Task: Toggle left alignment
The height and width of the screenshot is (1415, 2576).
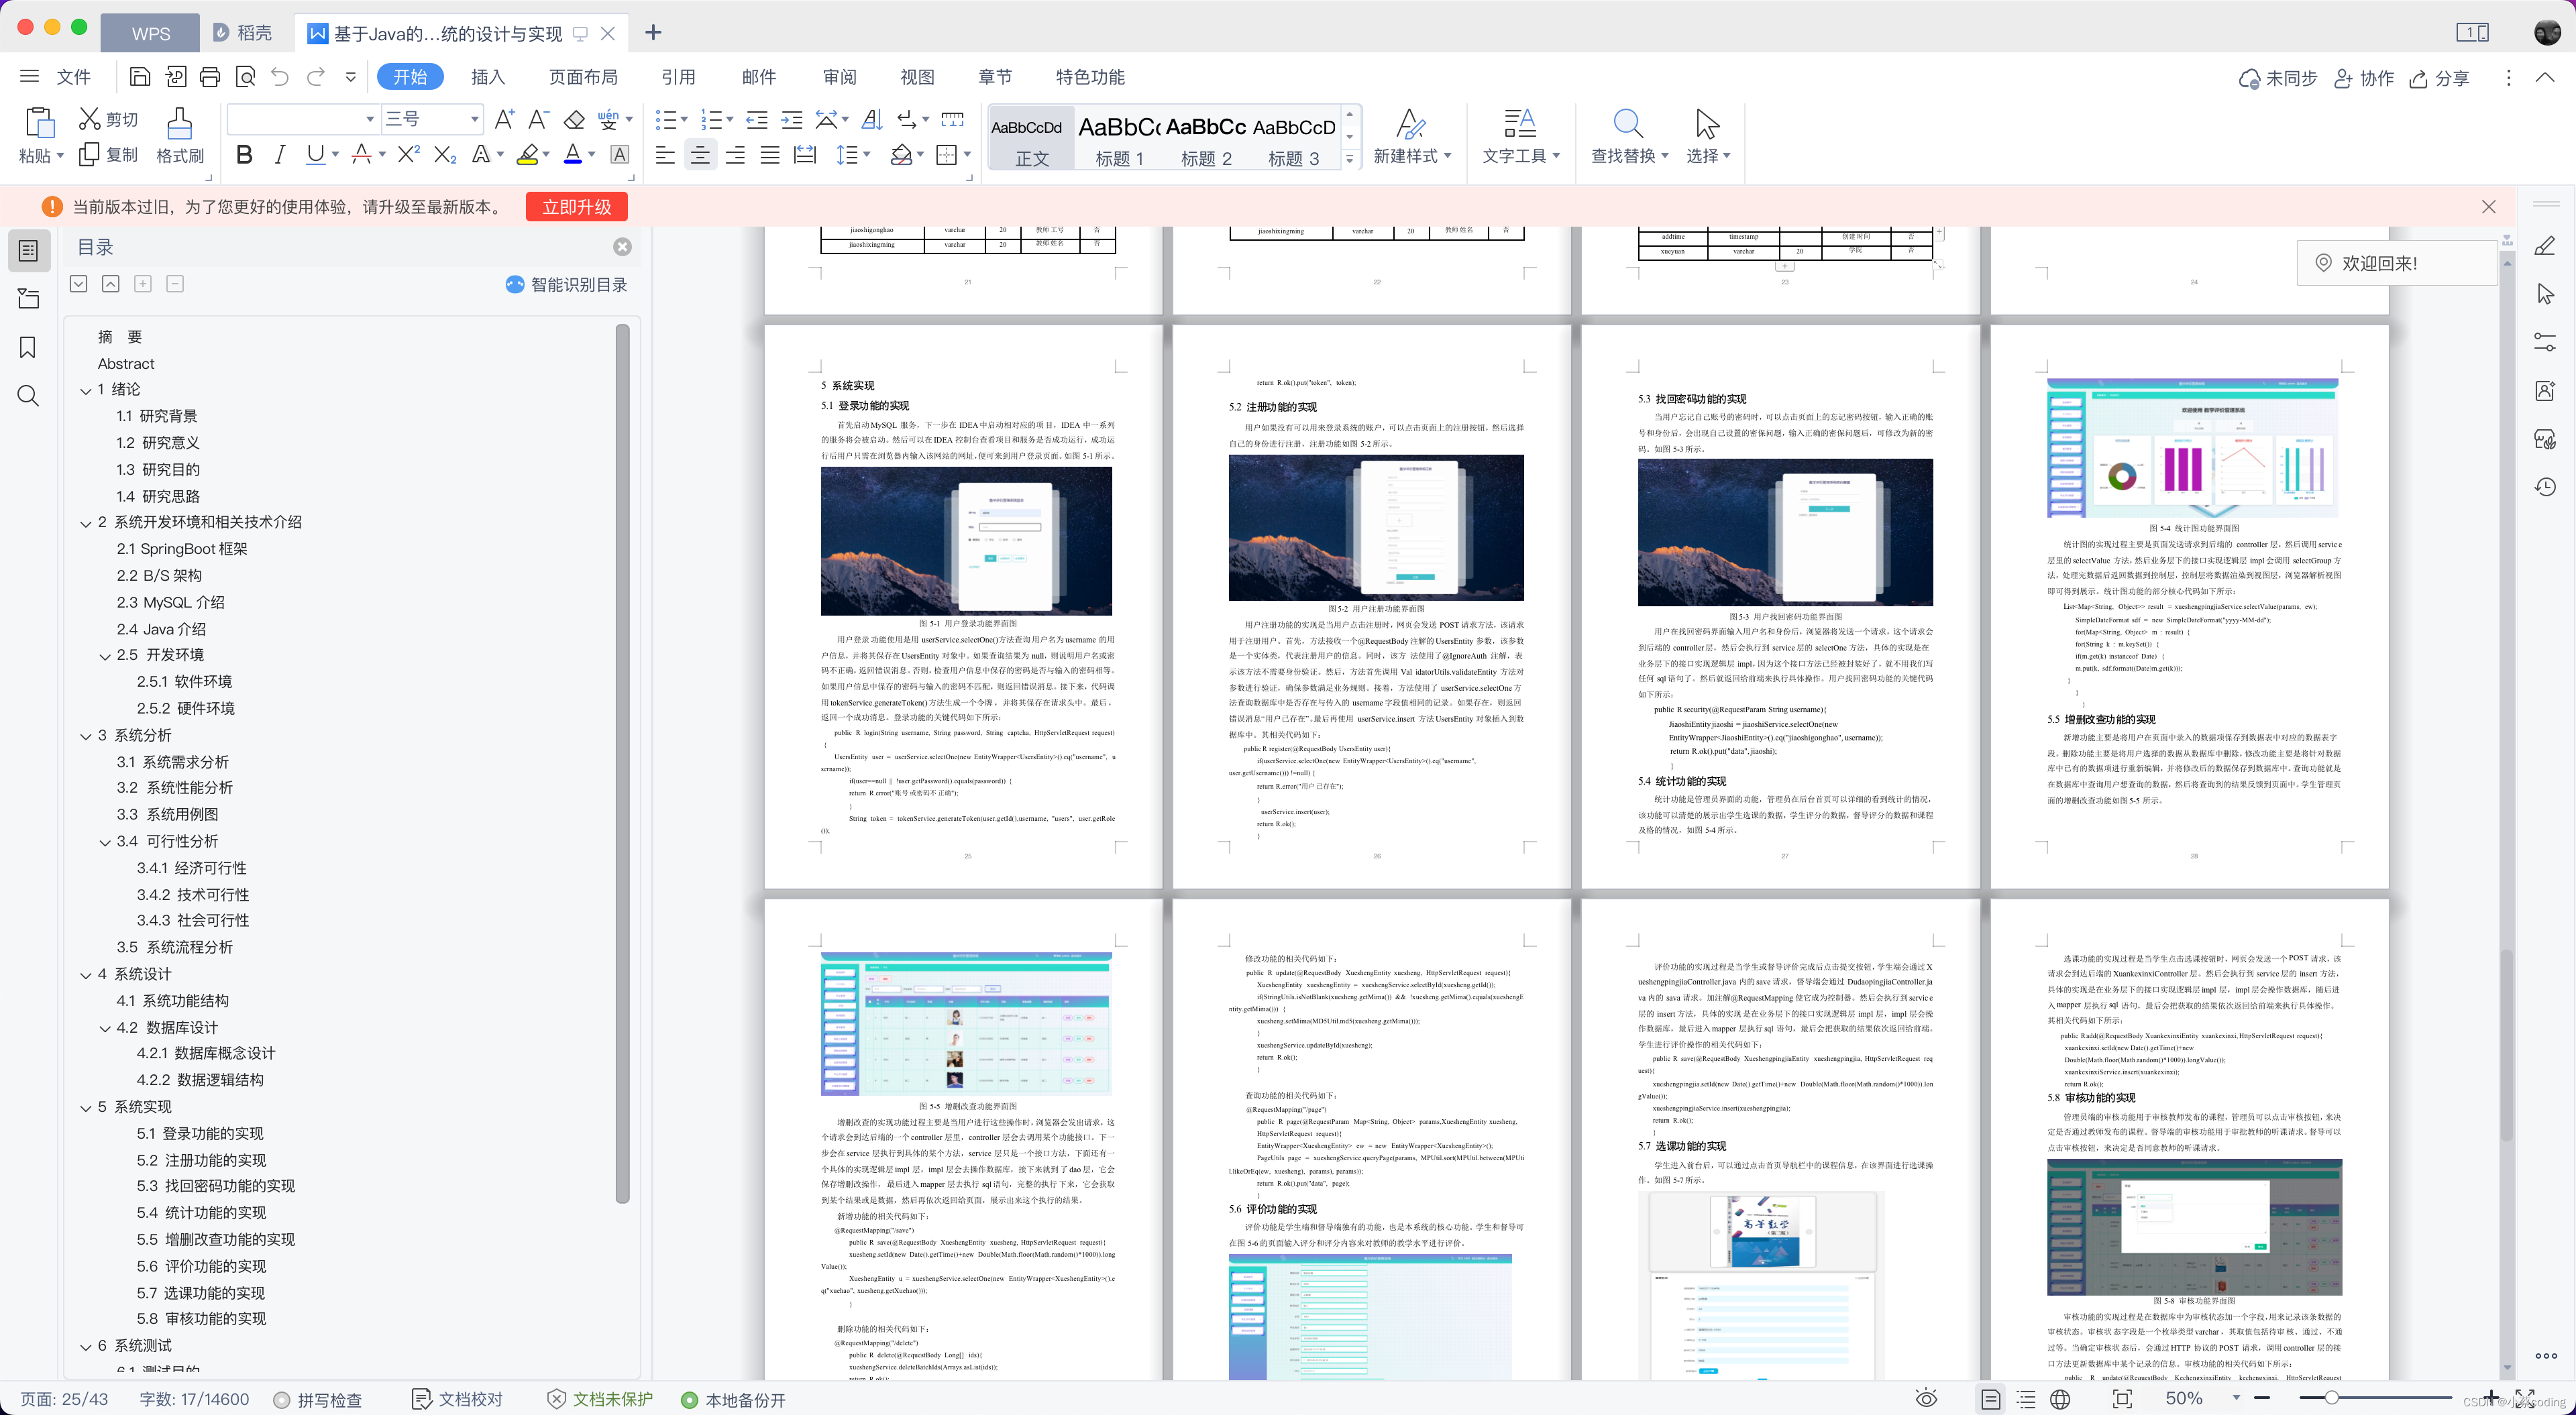Action: [665, 155]
